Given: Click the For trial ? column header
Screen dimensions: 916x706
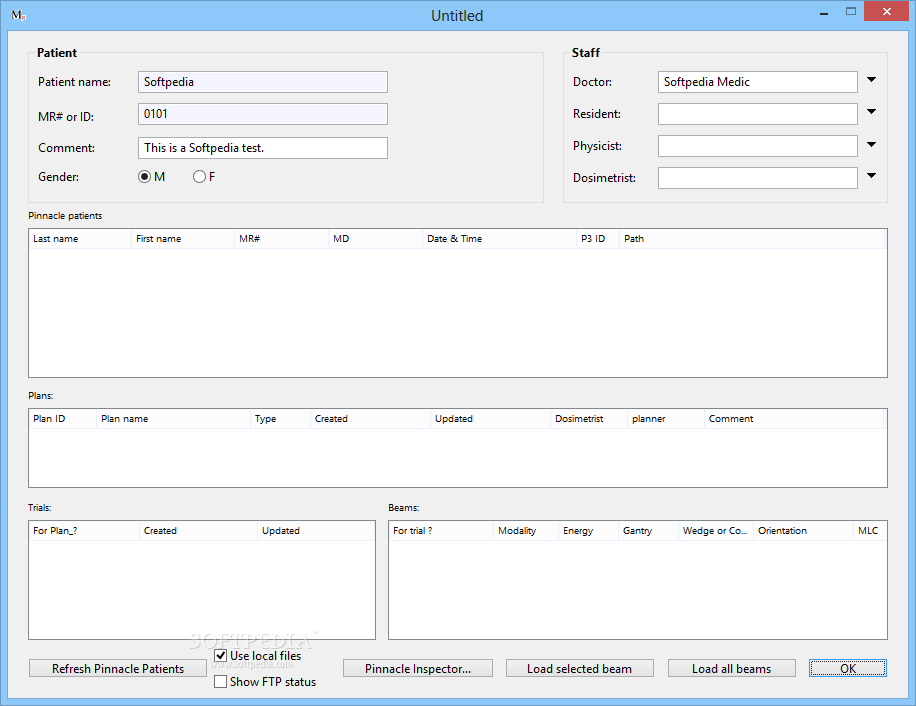Looking at the screenshot, I should click(x=441, y=530).
